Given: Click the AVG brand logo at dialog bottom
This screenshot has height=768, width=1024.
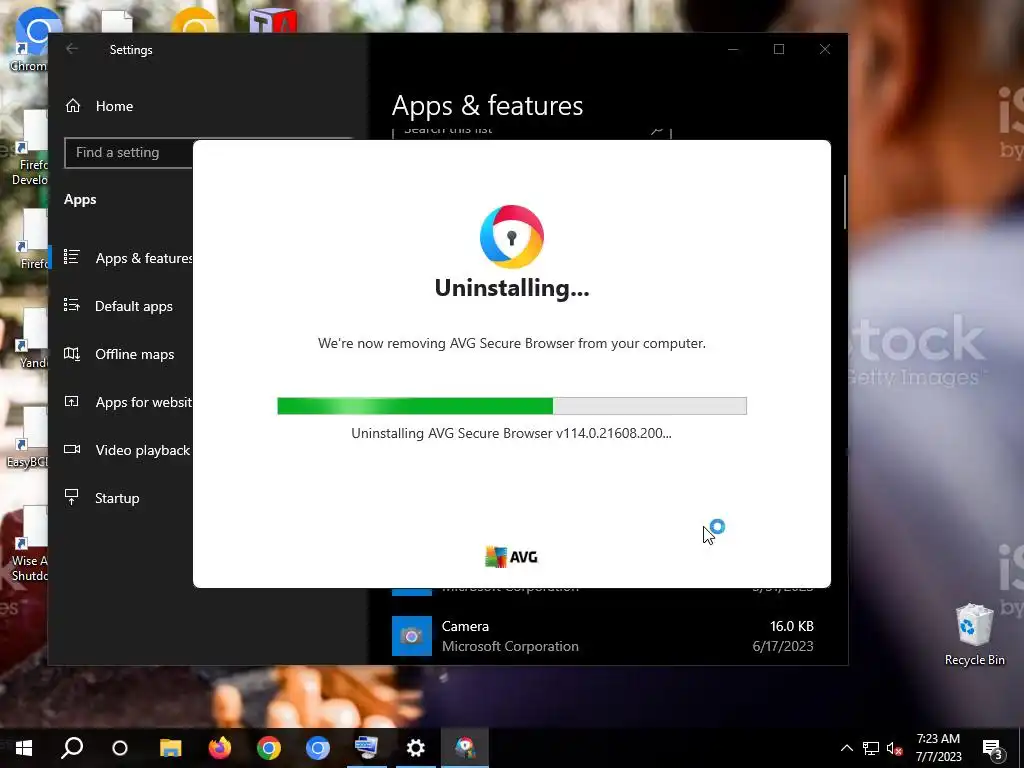Looking at the screenshot, I should pyautogui.click(x=511, y=556).
